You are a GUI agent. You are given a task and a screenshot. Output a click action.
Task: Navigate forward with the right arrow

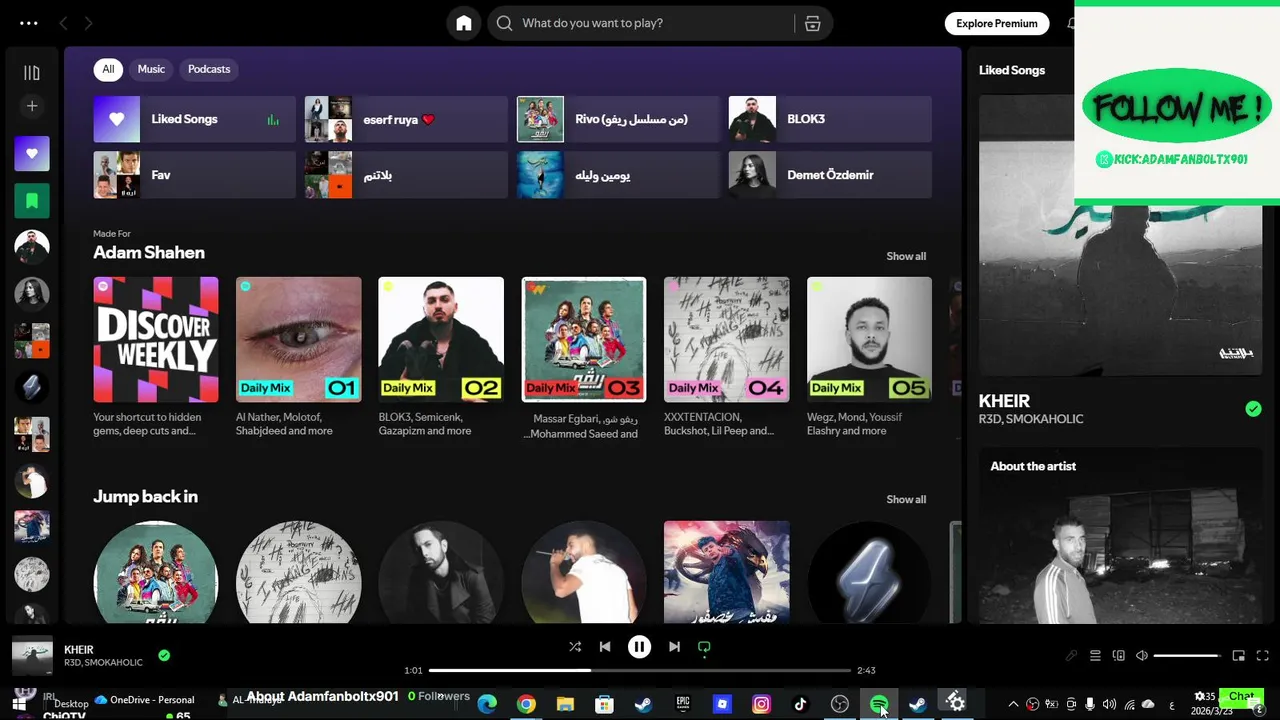coord(89,23)
